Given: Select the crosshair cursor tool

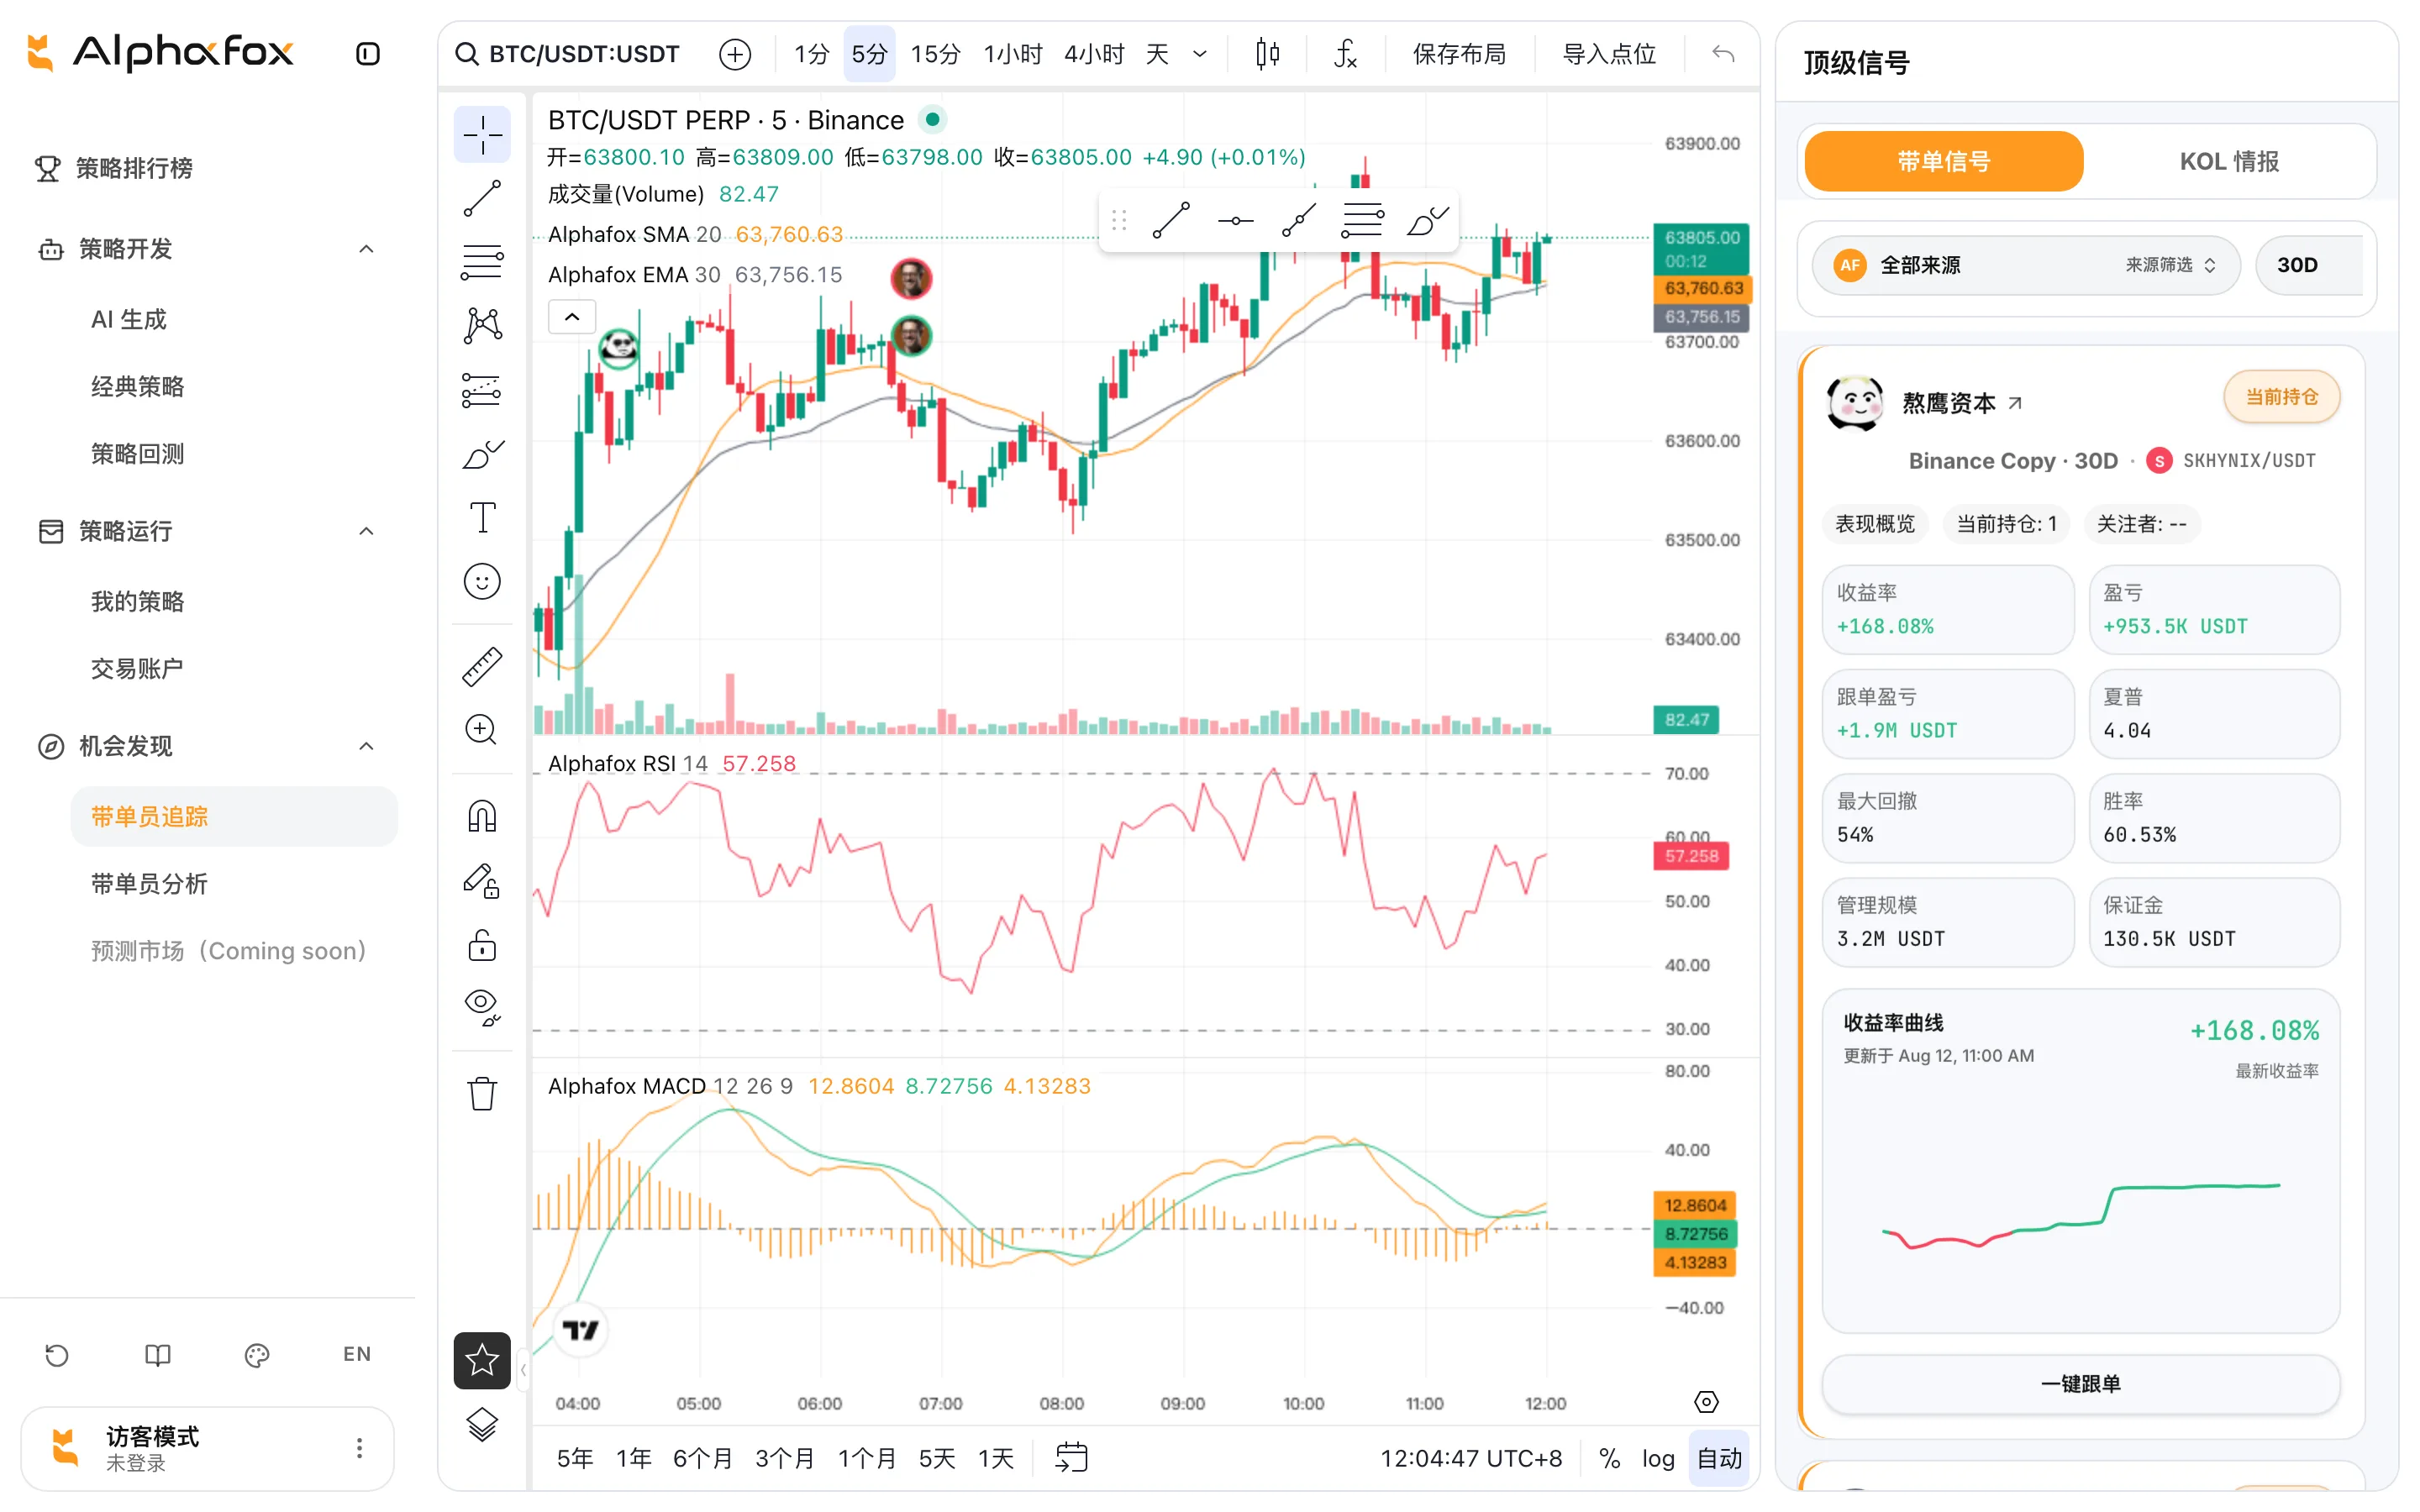Looking at the screenshot, I should (x=482, y=134).
